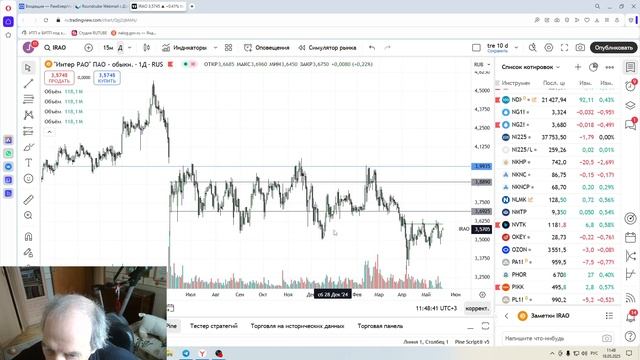Switch to Тестер стратегий tab
Image resolution: width=640 pixels, height=360 pixels.
click(213, 326)
